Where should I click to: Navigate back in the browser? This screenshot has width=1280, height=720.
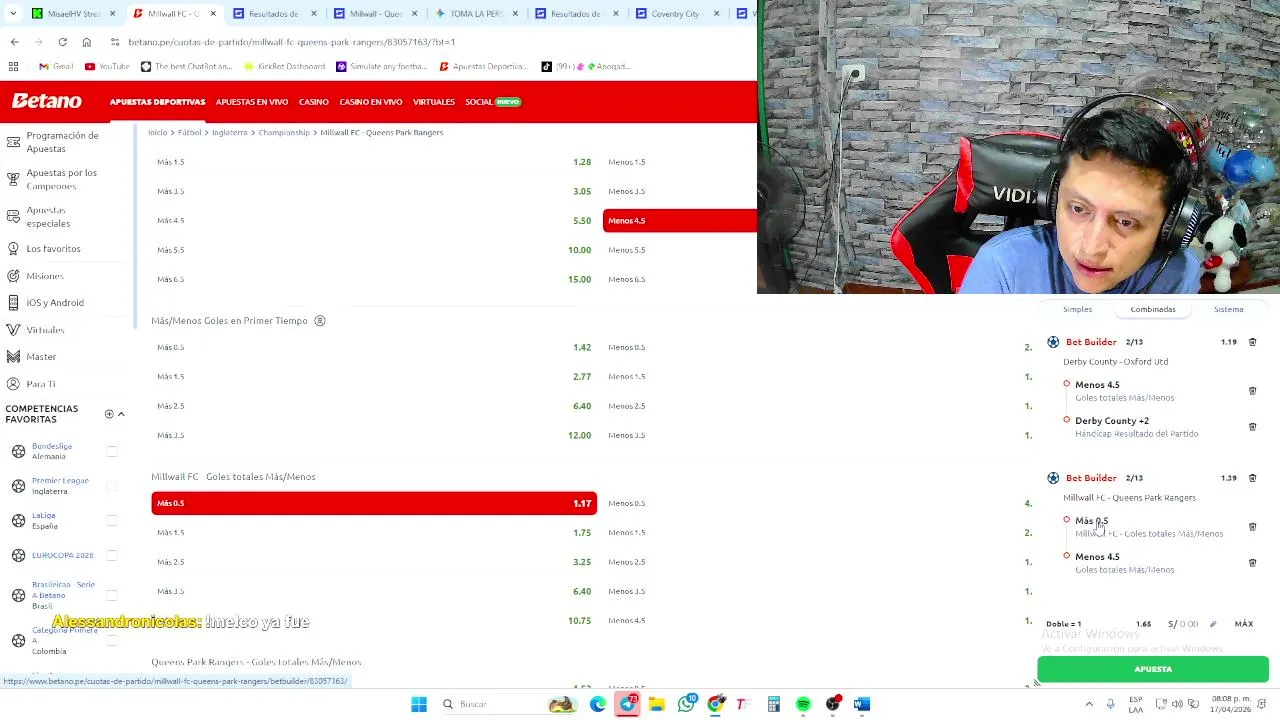[x=14, y=42]
